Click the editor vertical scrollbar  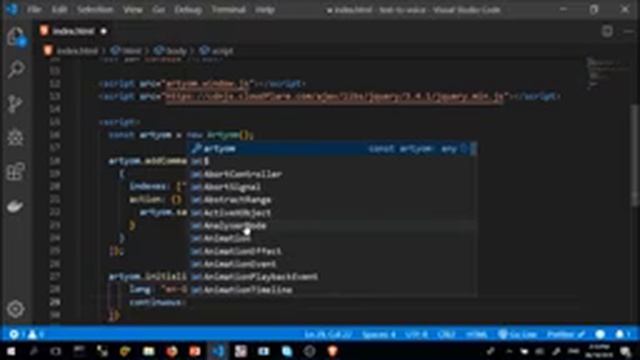click(635, 155)
